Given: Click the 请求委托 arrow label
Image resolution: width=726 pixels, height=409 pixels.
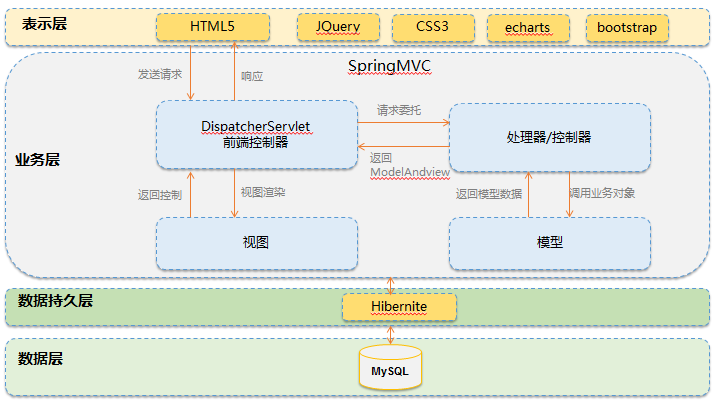Looking at the screenshot, I should click(398, 110).
